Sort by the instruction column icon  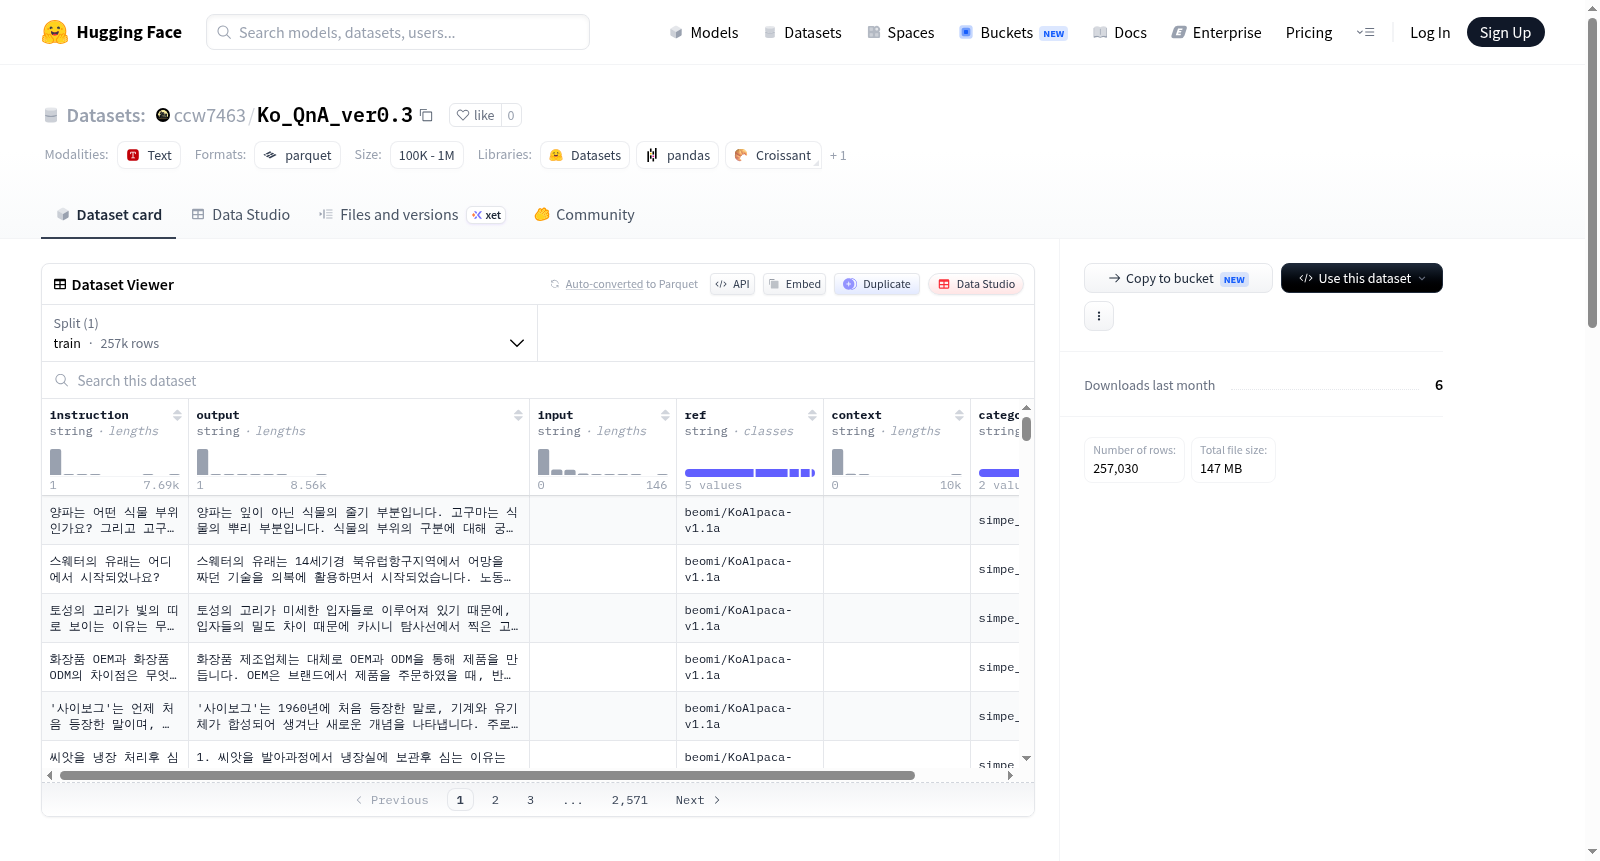[177, 415]
